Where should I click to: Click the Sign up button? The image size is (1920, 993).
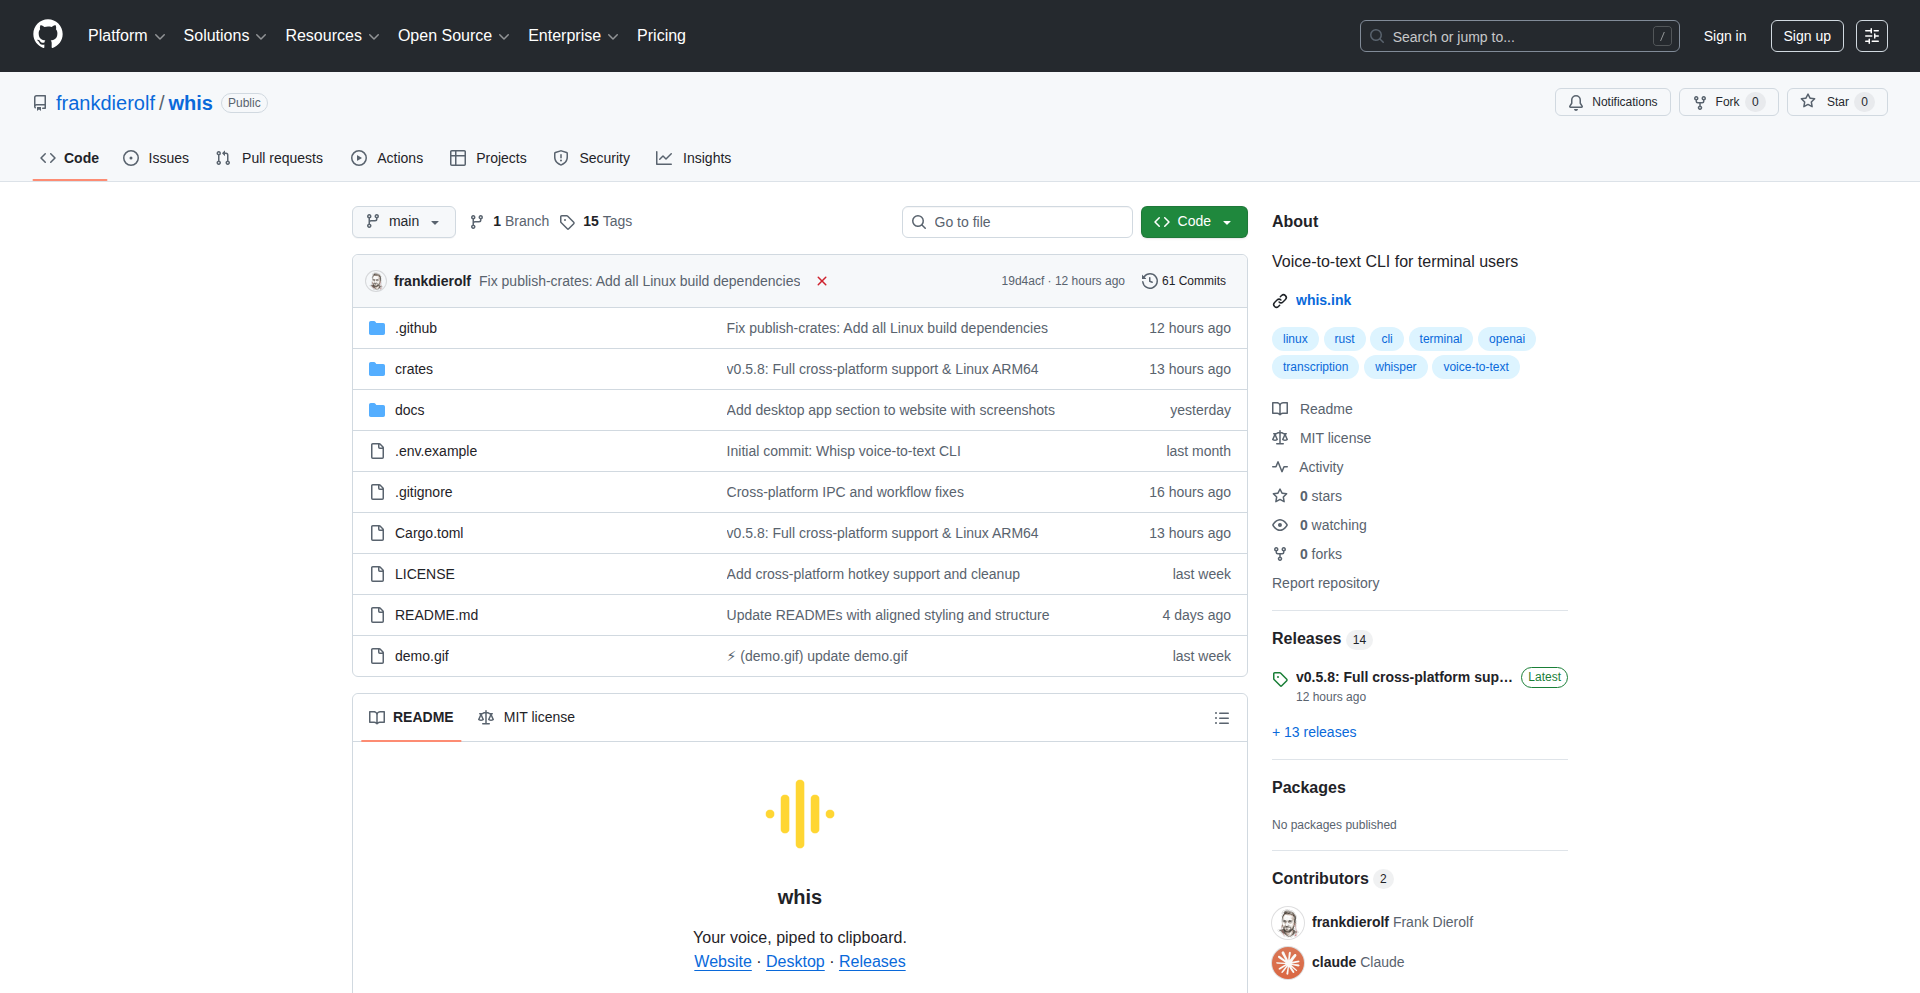pyautogui.click(x=1806, y=36)
